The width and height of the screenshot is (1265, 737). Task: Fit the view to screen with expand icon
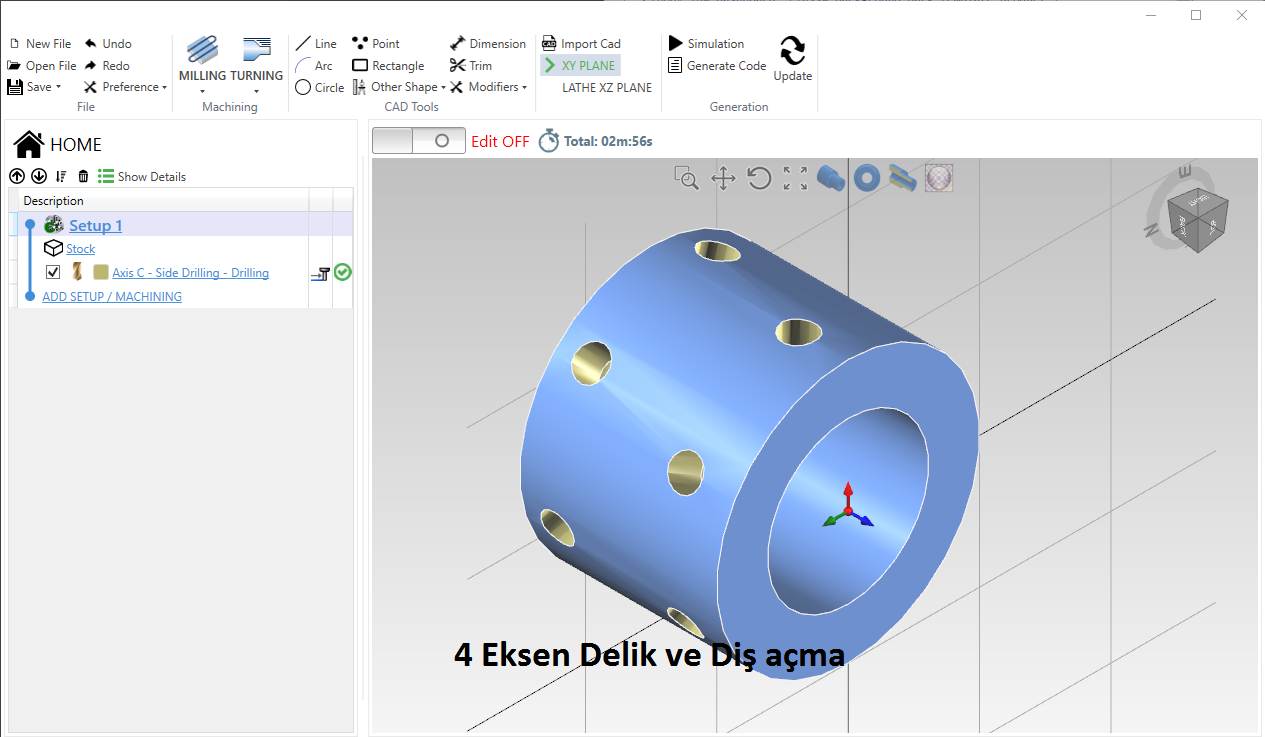pos(795,179)
